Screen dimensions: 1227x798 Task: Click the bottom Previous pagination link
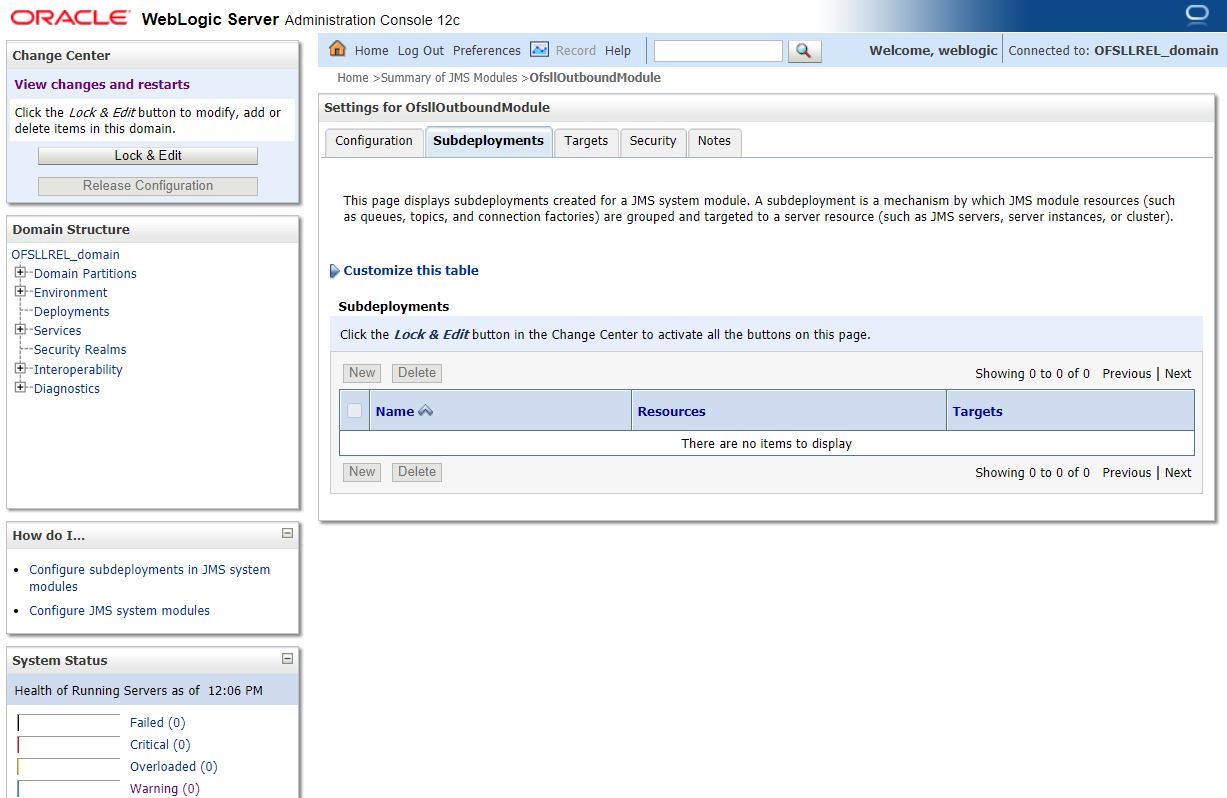click(x=1127, y=473)
